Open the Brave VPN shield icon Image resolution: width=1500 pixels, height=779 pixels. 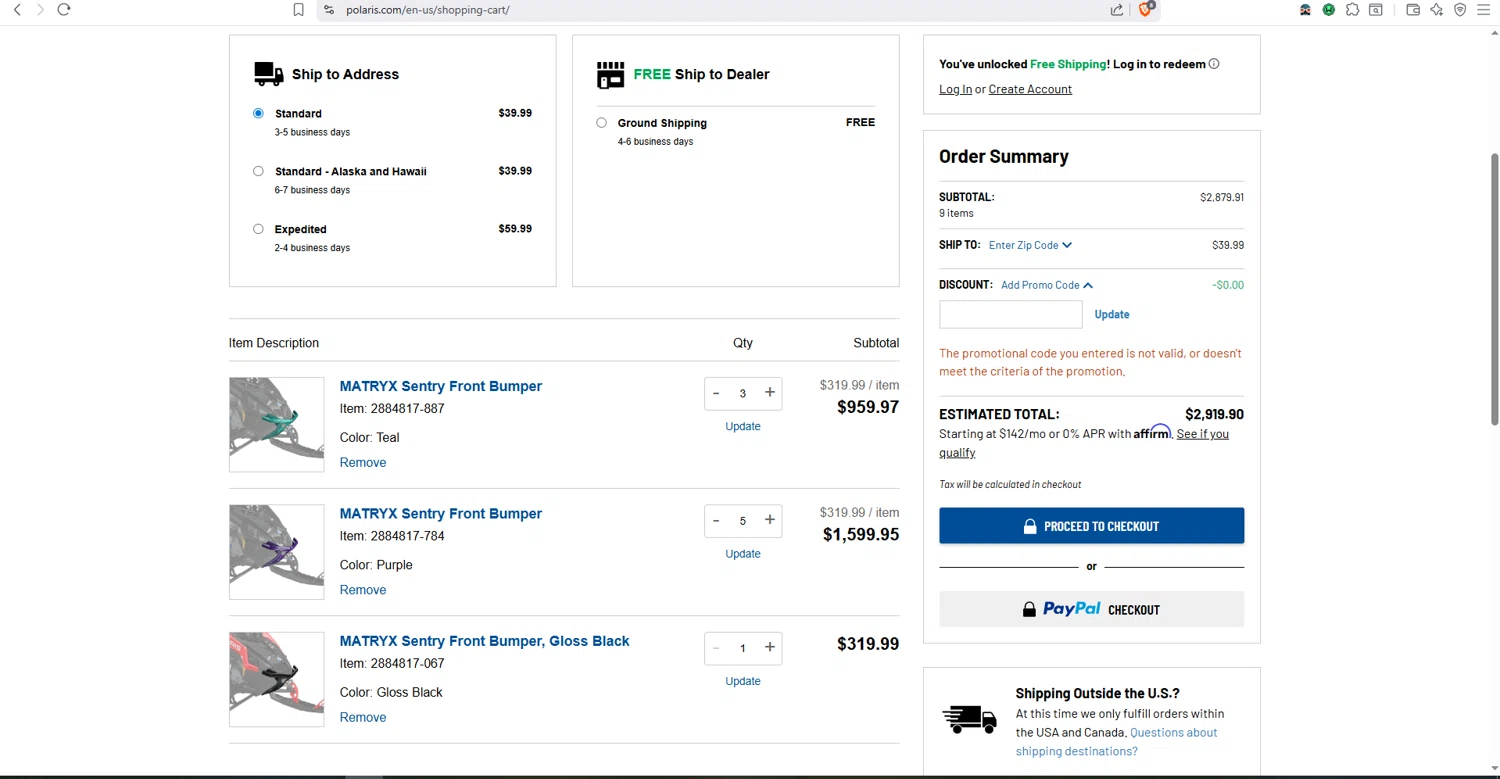[1460, 10]
